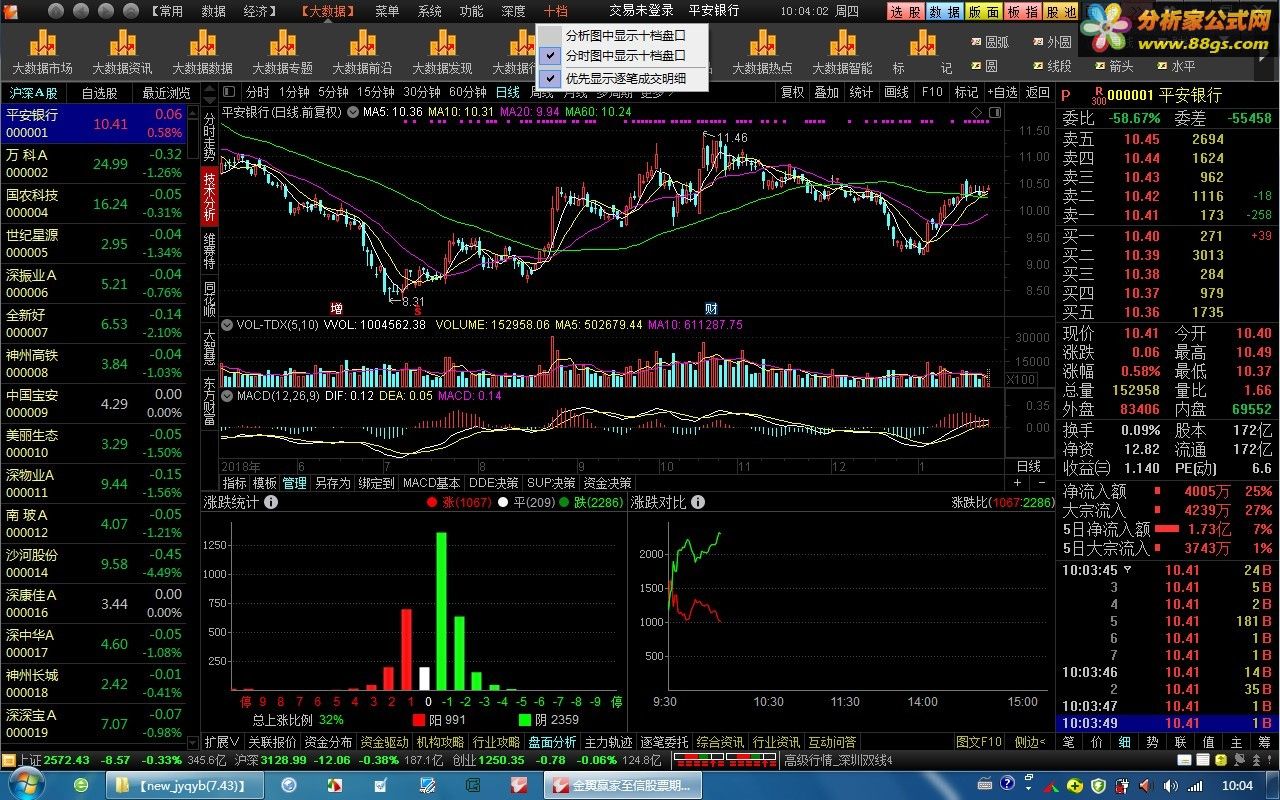Click the MACD基本 template button

pos(432,483)
